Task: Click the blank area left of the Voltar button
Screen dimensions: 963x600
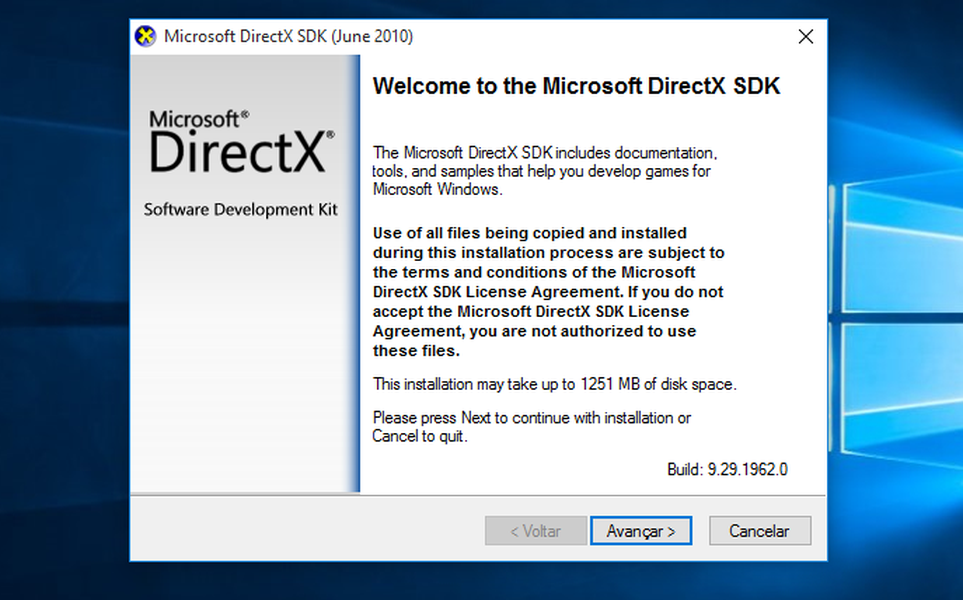Action: click(x=300, y=531)
